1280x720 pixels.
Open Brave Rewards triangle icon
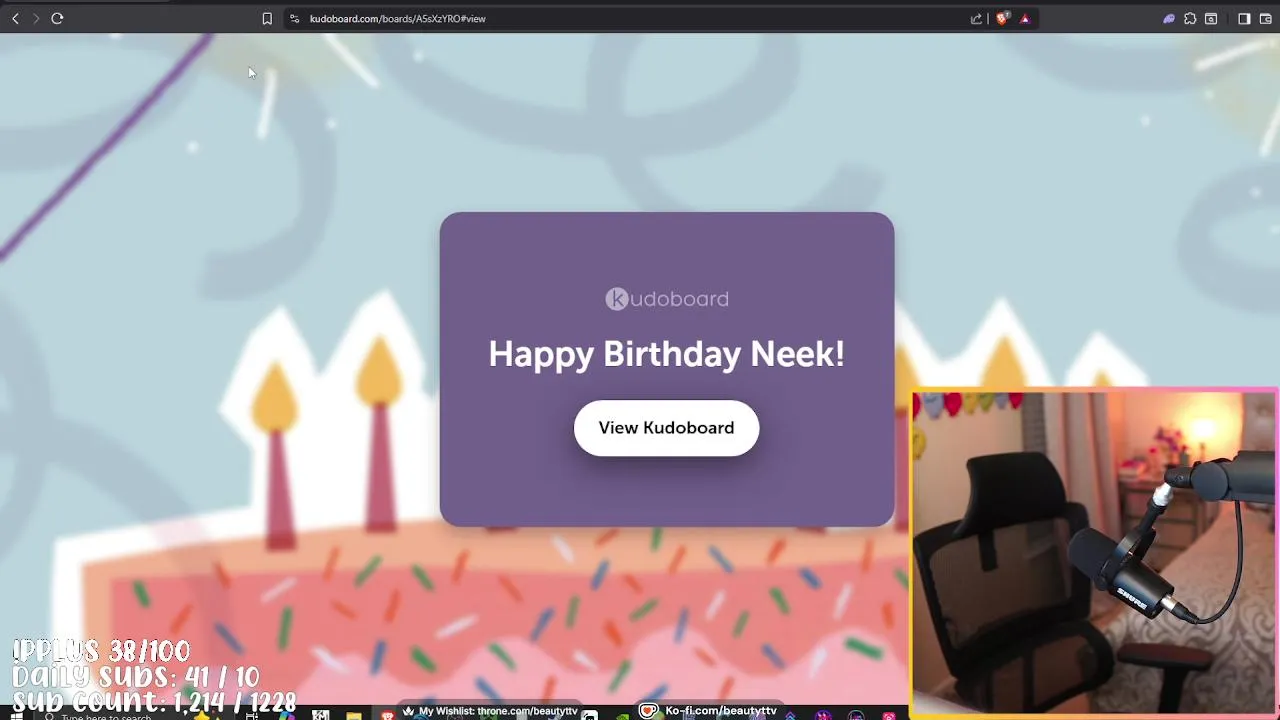click(1025, 18)
